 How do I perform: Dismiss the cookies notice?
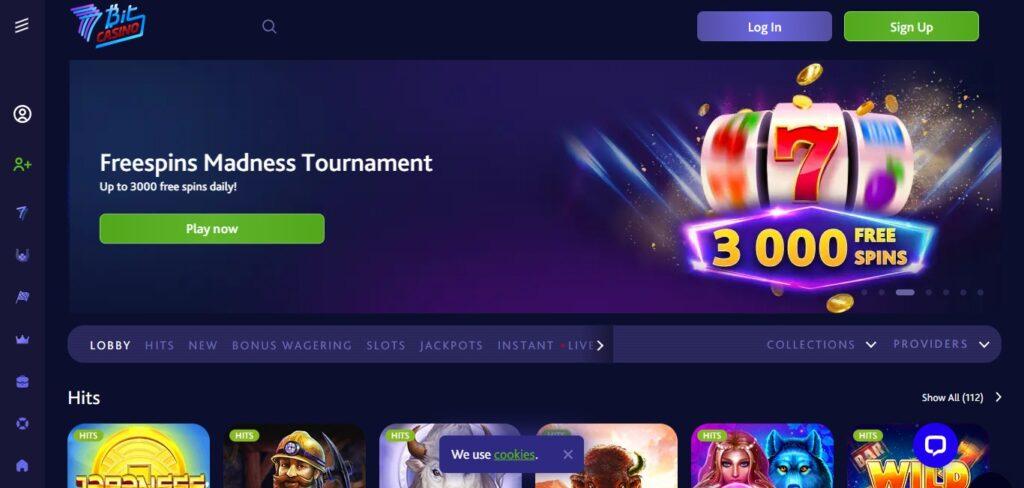click(568, 455)
